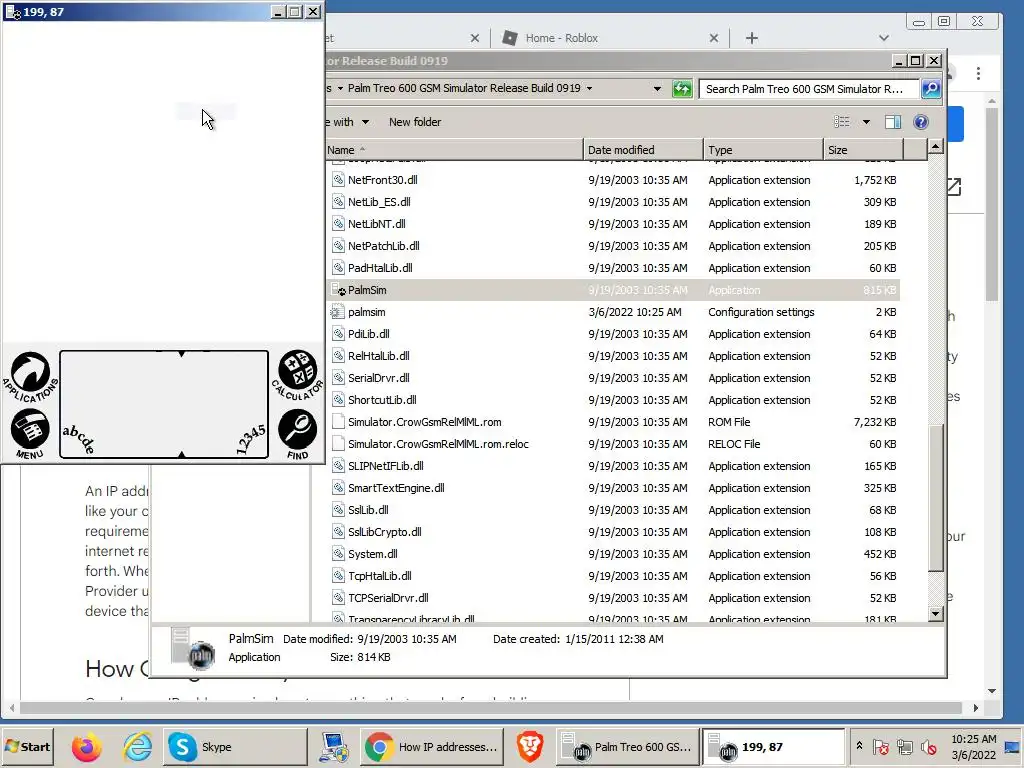This screenshot has height=768, width=1024.
Task: Launch Brave browser from the taskbar
Action: (530, 746)
